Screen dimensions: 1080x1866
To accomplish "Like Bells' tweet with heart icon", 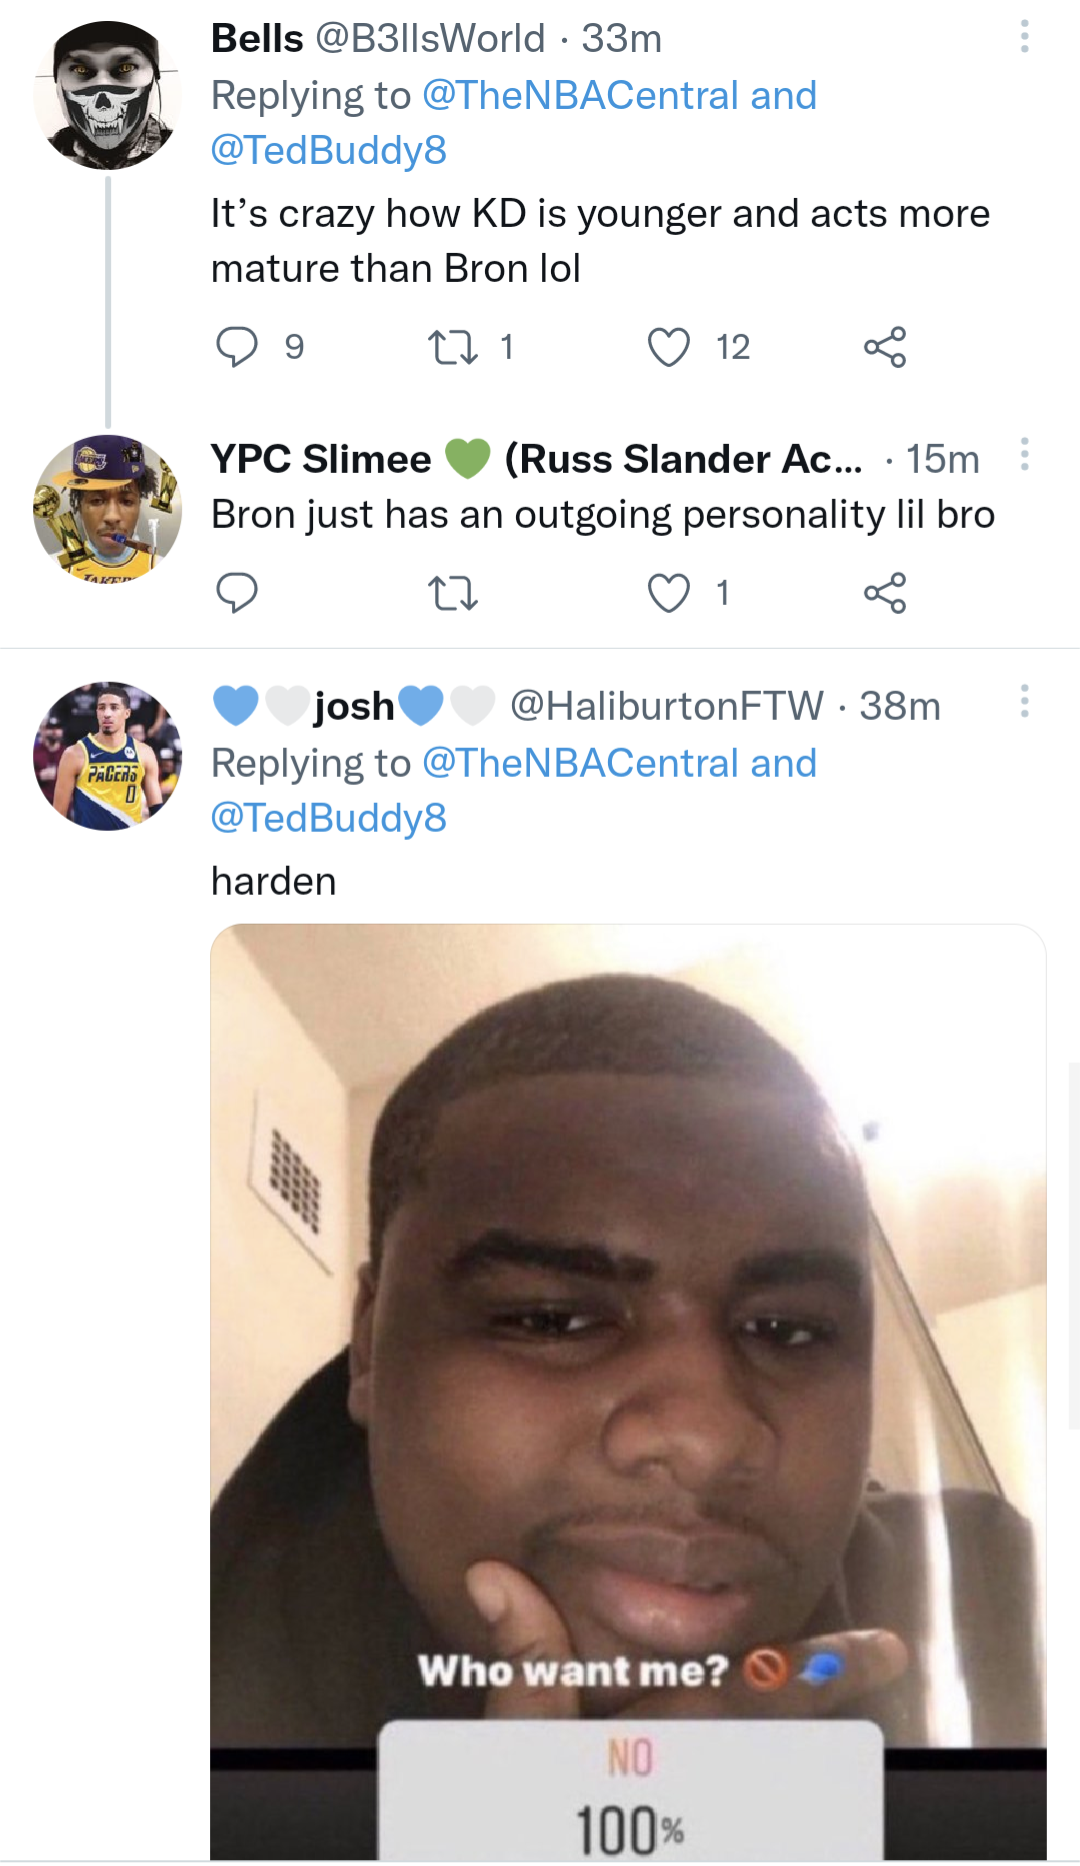I will 668,347.
